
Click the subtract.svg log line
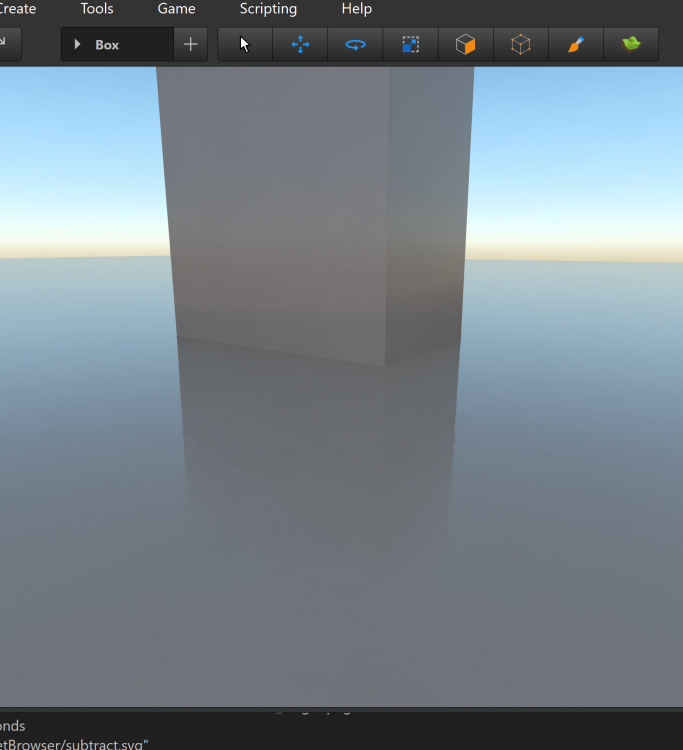pos(74,744)
